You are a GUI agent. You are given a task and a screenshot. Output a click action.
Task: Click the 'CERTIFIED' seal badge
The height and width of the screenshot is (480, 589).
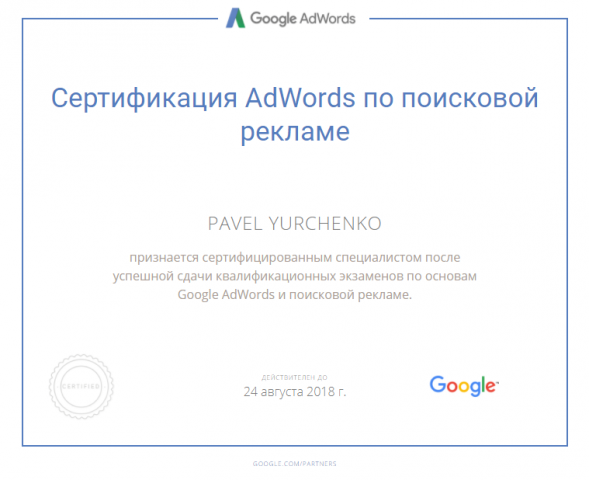click(x=81, y=386)
